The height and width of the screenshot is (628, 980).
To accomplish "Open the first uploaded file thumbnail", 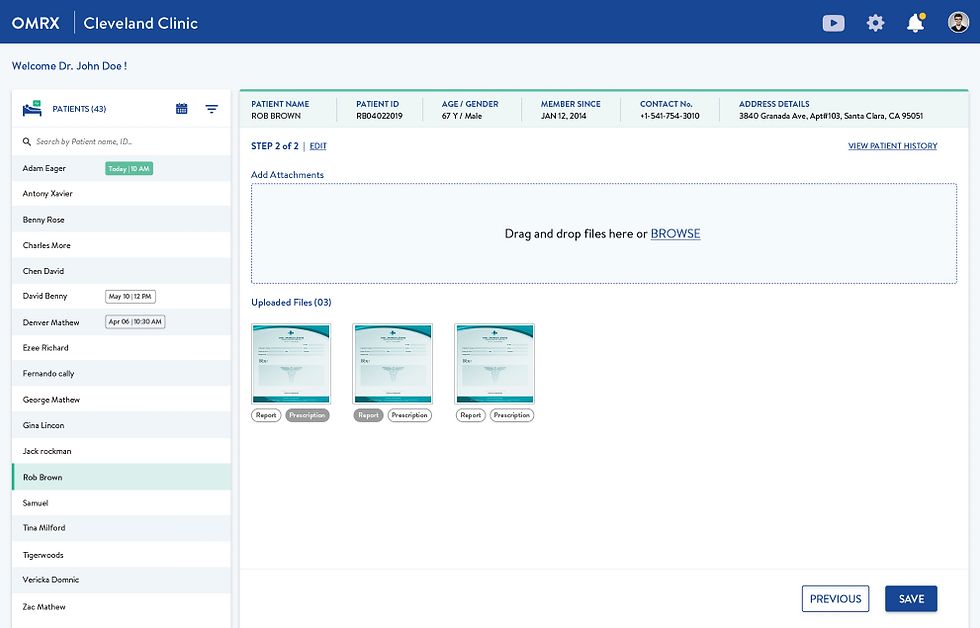I will coord(291,364).
